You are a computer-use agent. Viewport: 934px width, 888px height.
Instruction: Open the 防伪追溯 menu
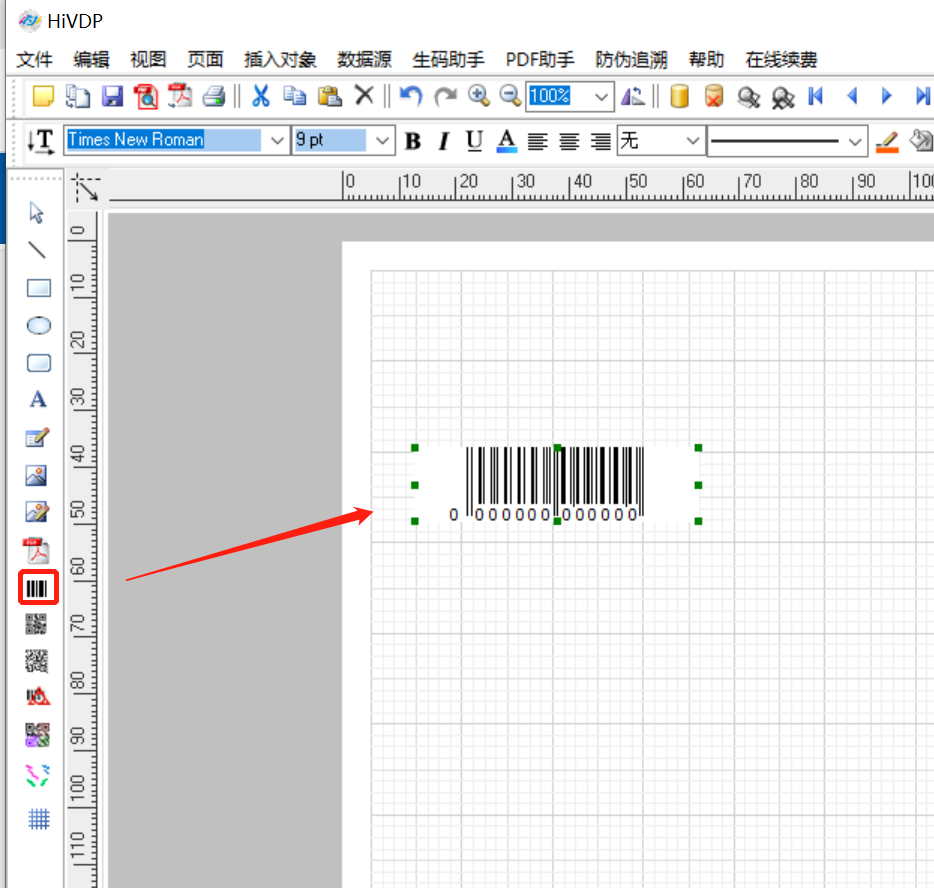point(631,60)
